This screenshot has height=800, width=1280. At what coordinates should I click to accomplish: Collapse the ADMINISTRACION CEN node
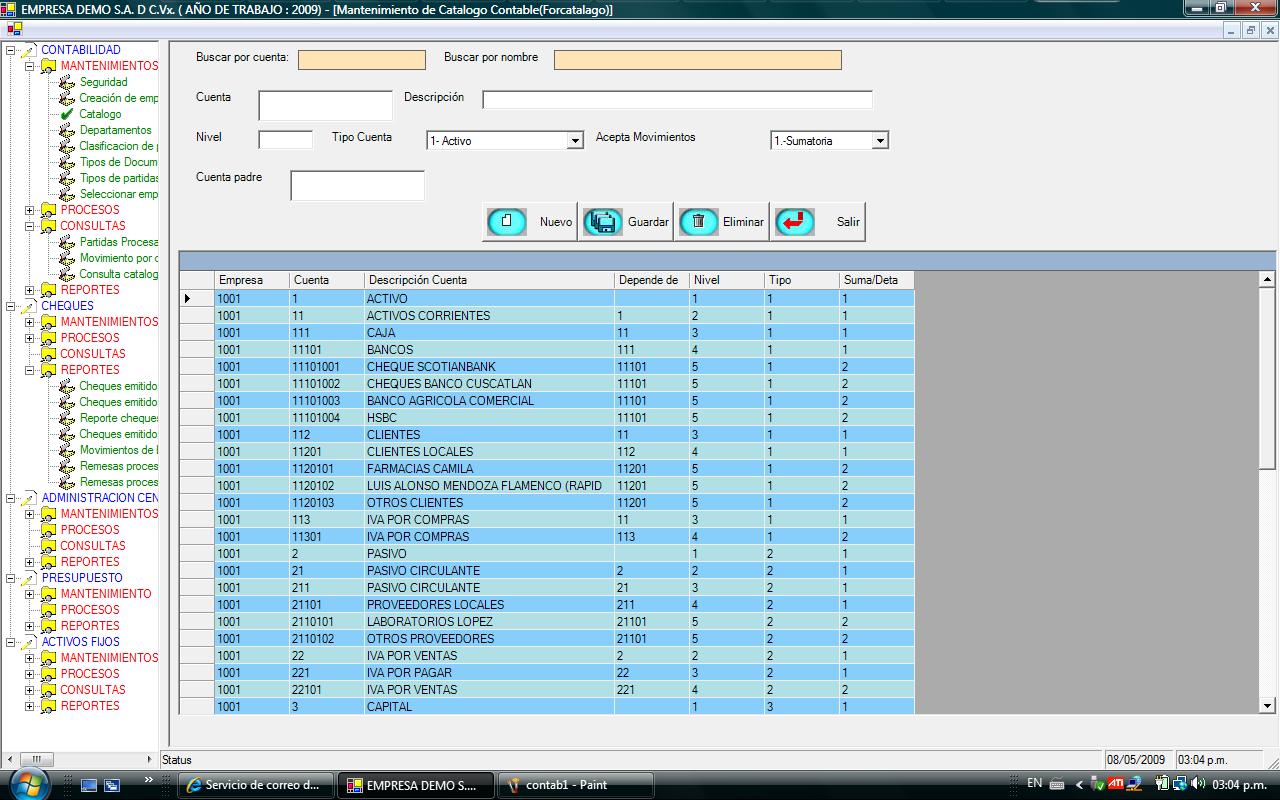(x=10, y=498)
